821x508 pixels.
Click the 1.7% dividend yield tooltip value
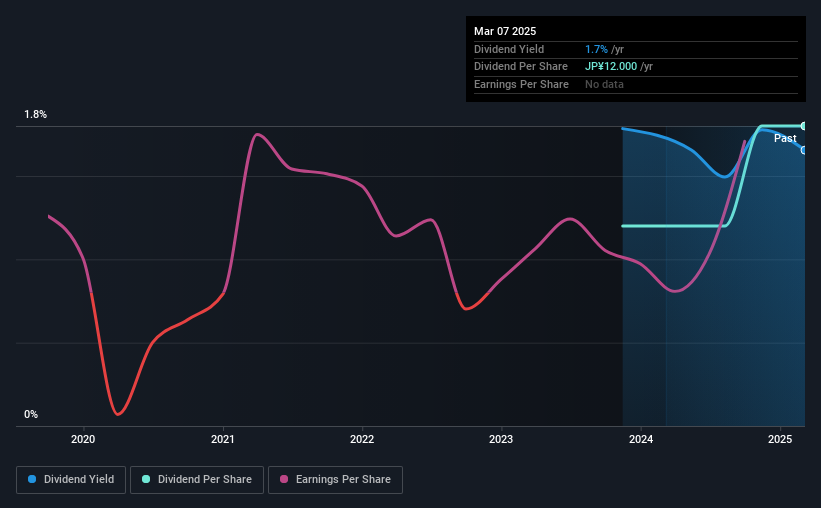596,49
